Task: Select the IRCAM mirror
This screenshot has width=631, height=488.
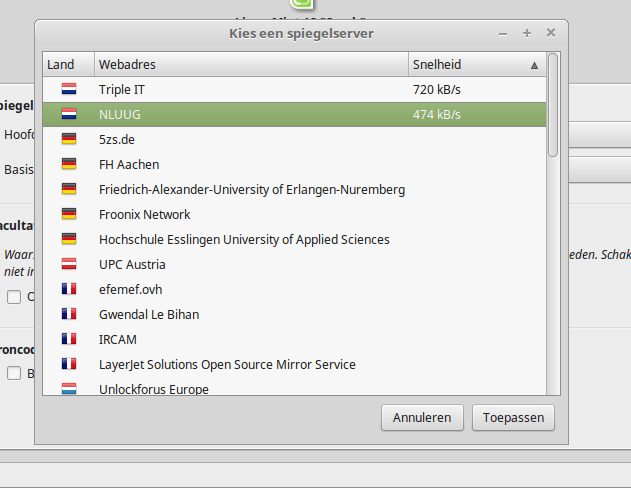Action: (294, 339)
